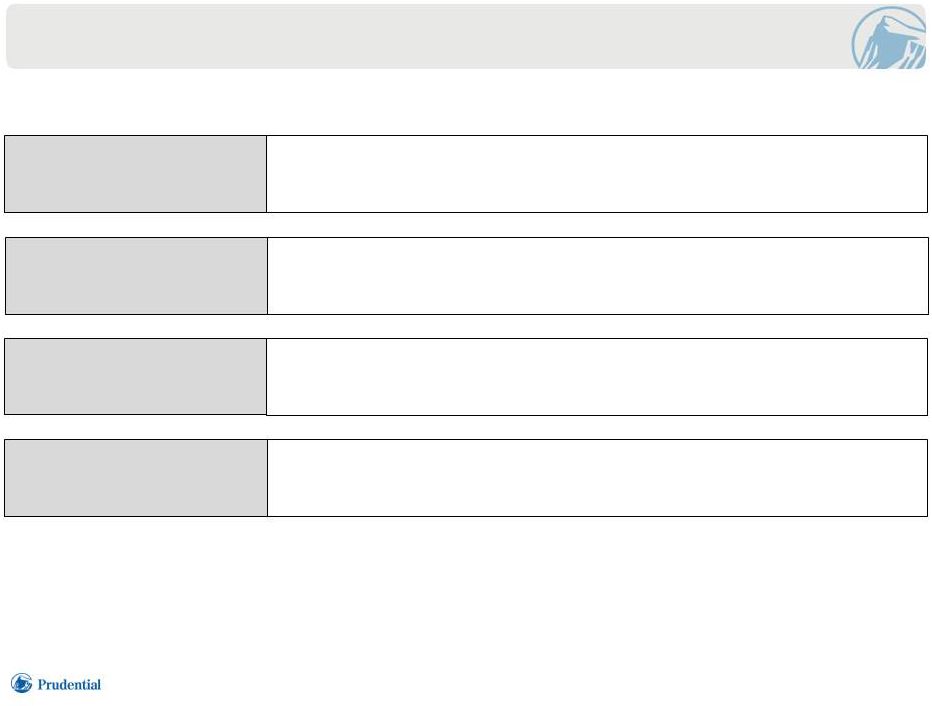Click the gap between second and third rows
Screen dimensions: 932x706
(466, 326)
